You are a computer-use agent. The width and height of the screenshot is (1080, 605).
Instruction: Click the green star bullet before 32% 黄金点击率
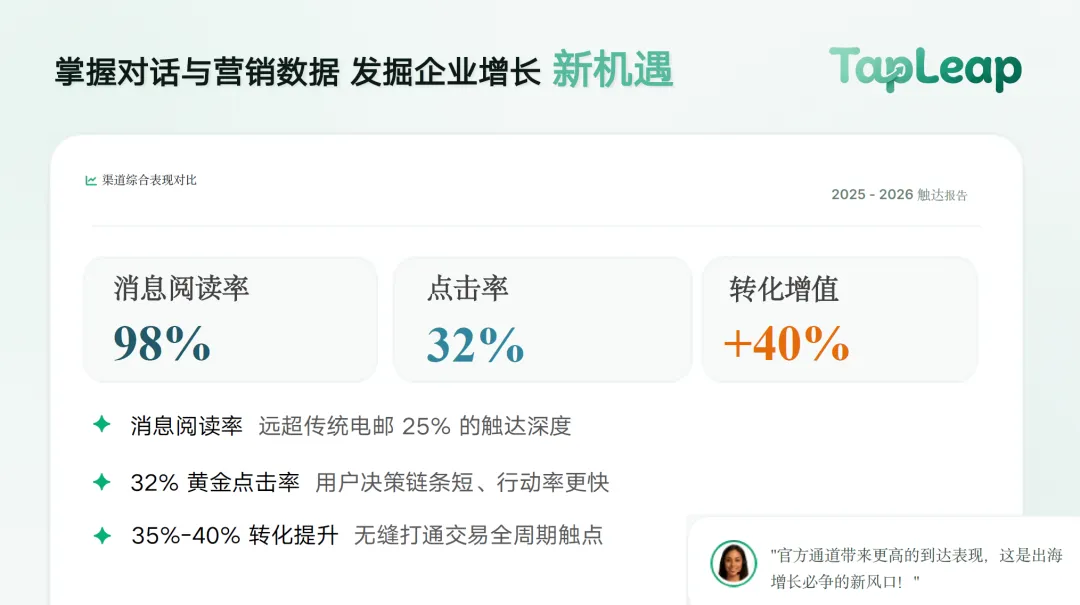(102, 482)
